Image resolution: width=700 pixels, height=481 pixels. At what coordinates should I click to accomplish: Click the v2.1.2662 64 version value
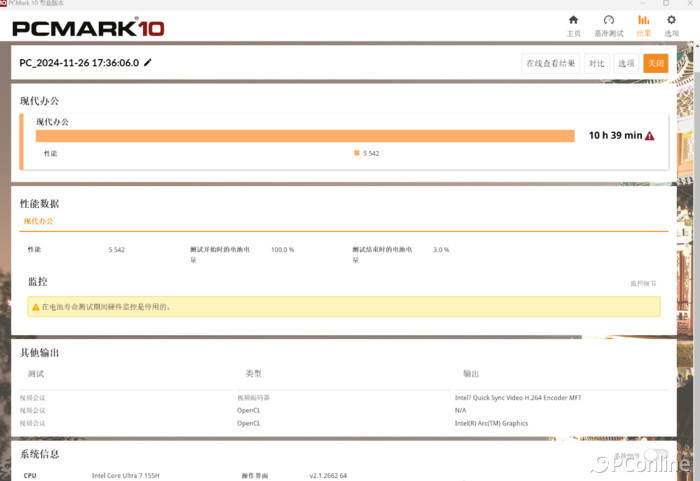[328, 476]
